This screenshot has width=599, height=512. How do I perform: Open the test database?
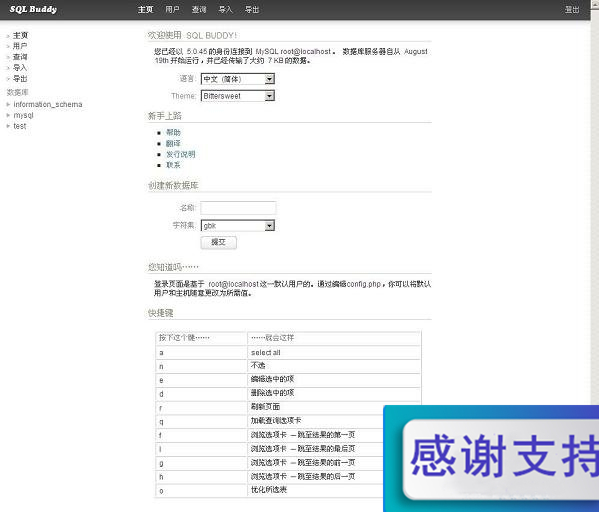[x=20, y=126]
